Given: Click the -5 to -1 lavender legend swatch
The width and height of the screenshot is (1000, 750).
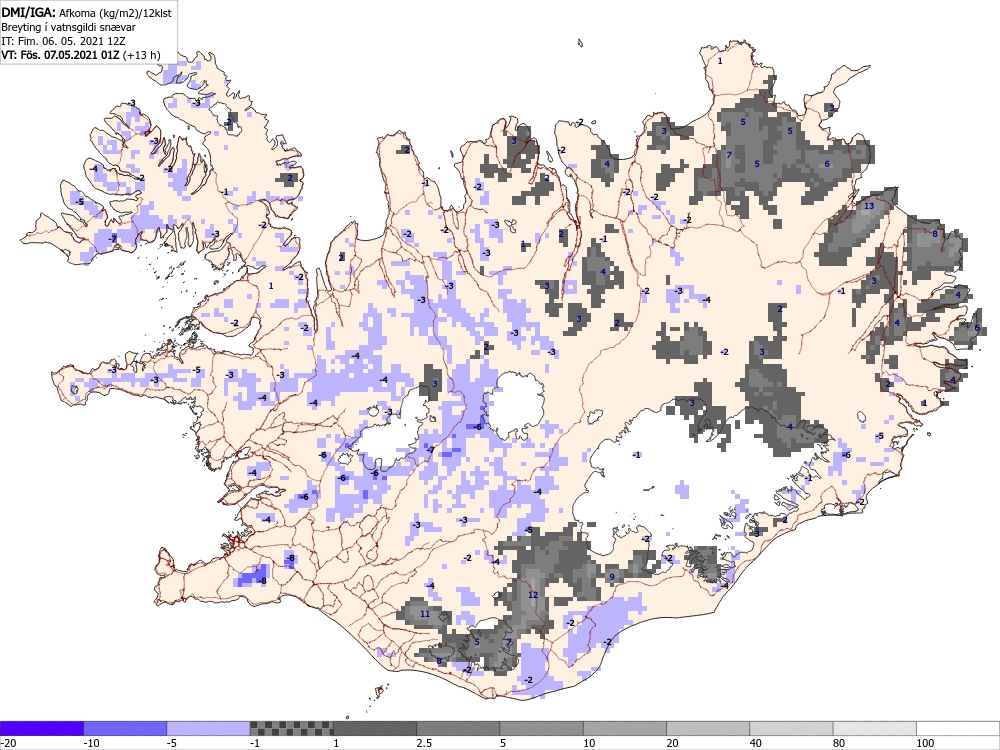Looking at the screenshot, I should pyautogui.click(x=209, y=728).
